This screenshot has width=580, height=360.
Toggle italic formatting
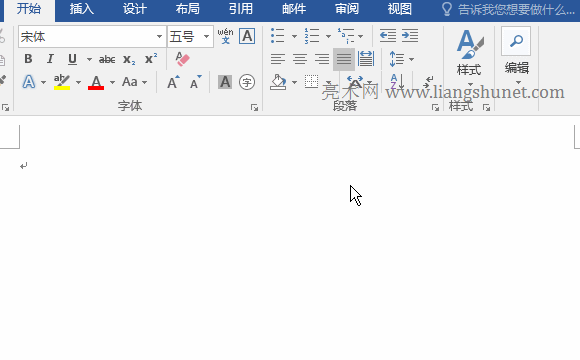click(50, 59)
